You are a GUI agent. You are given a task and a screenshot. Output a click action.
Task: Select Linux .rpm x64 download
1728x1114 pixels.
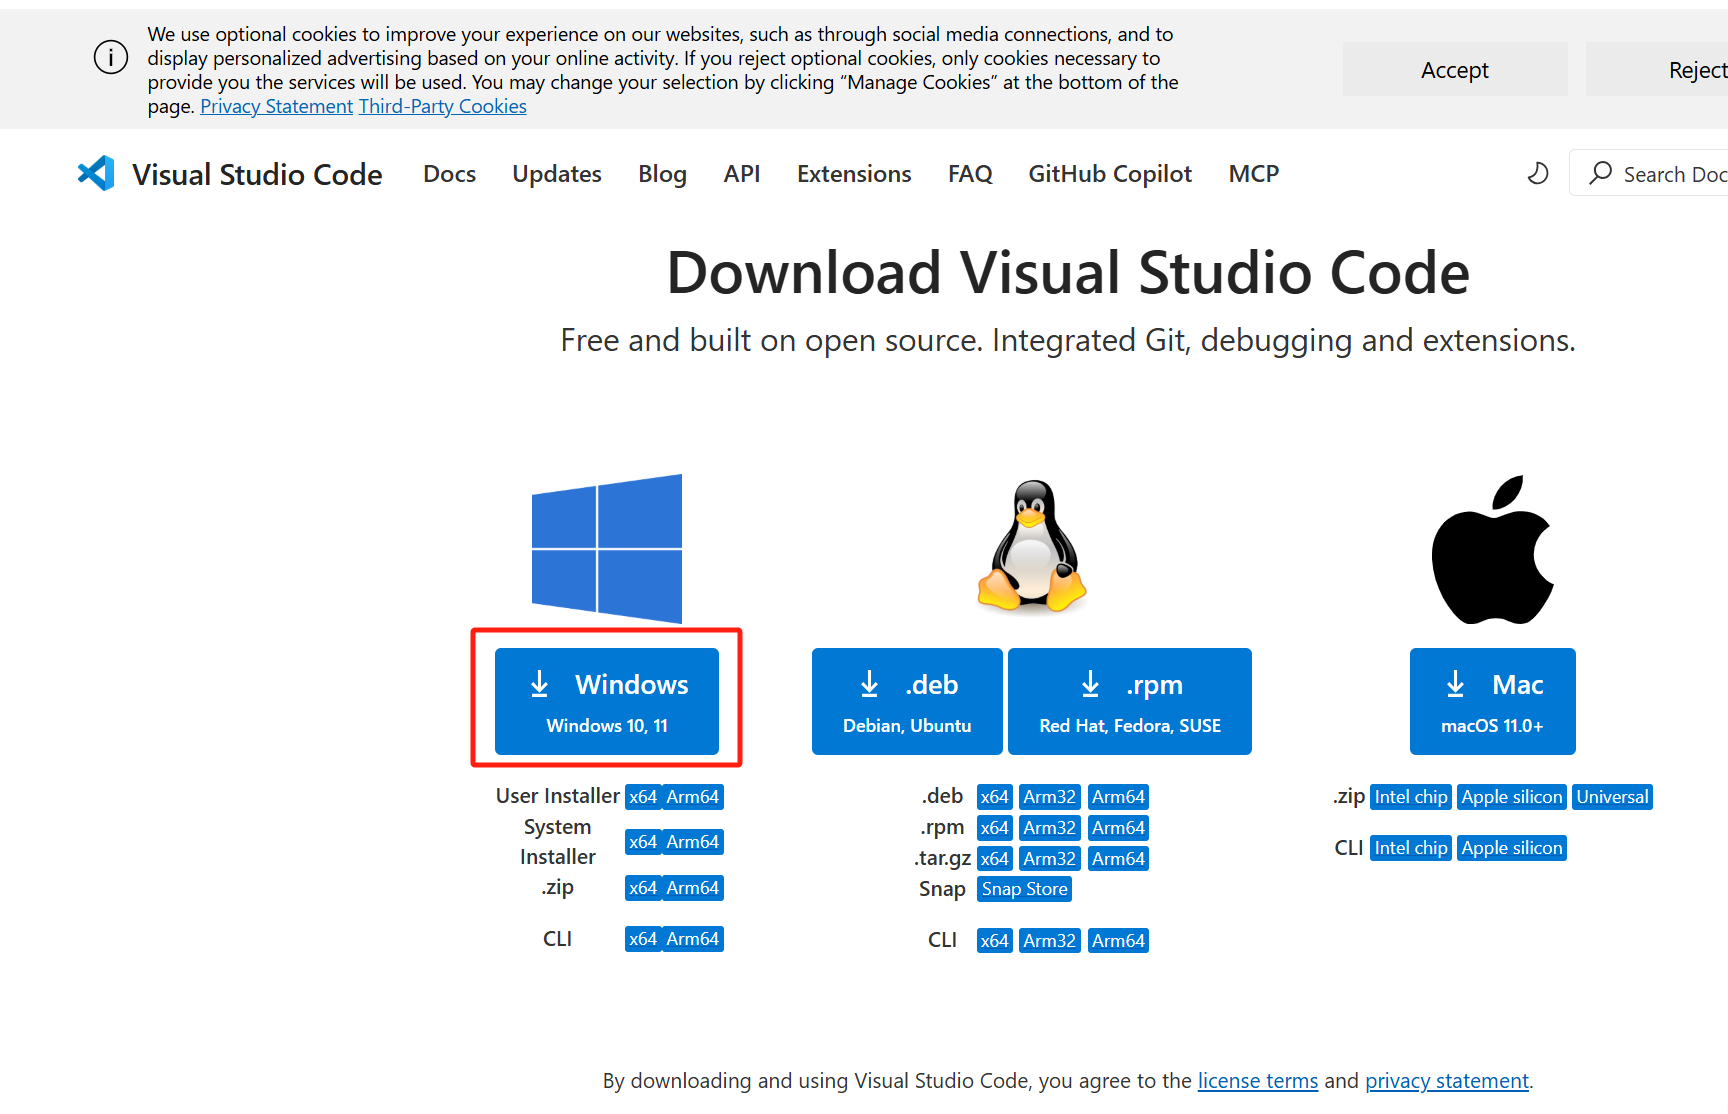[995, 828]
